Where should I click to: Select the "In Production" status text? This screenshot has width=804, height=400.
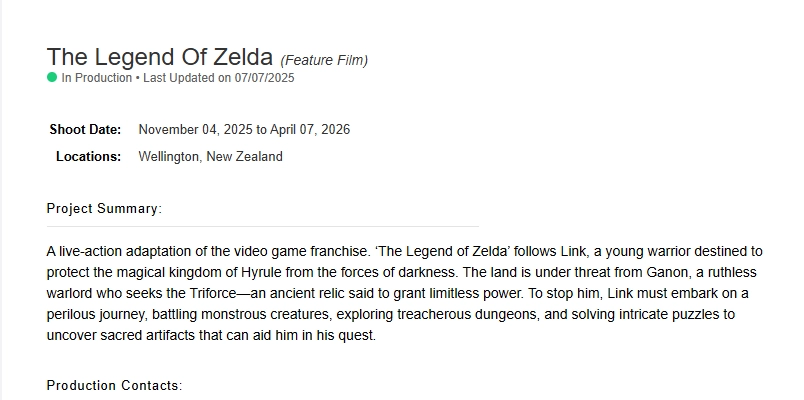point(96,78)
